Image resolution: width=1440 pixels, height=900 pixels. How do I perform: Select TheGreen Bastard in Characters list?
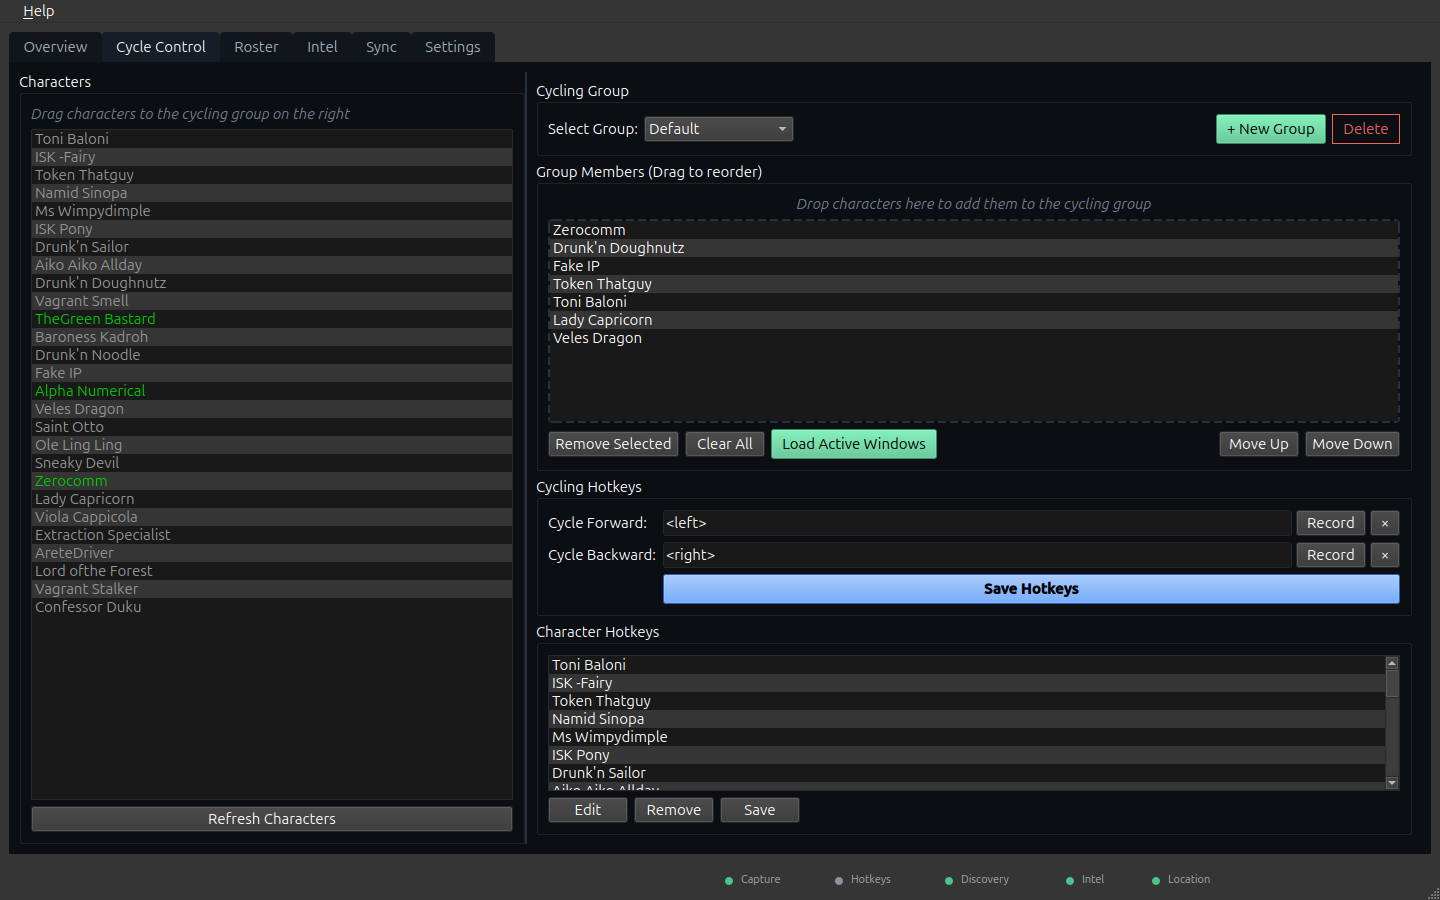(272, 319)
